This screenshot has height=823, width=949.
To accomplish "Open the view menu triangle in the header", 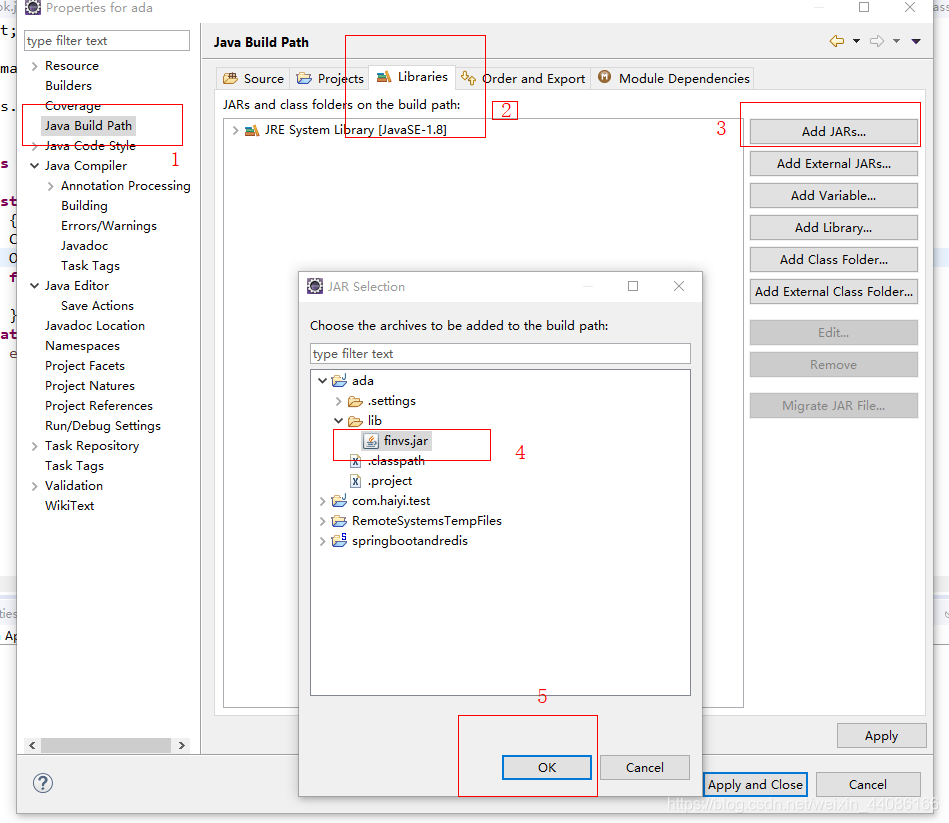I will coord(915,41).
